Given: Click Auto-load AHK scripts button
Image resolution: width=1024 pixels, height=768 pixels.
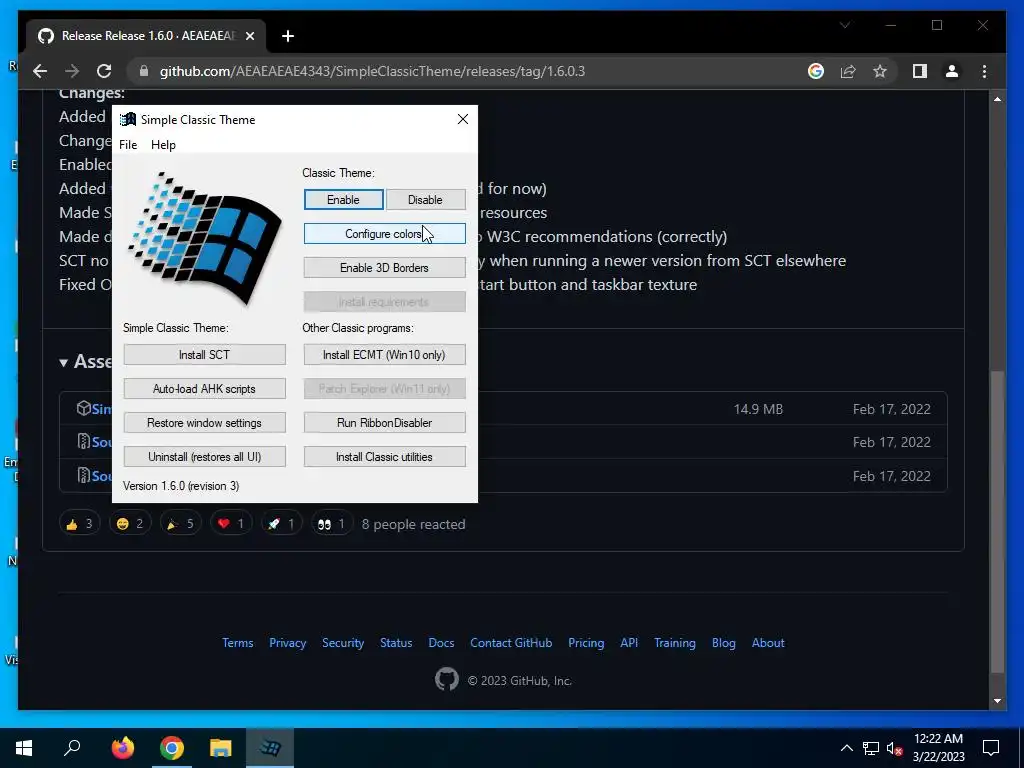Looking at the screenshot, I should (x=204, y=389).
